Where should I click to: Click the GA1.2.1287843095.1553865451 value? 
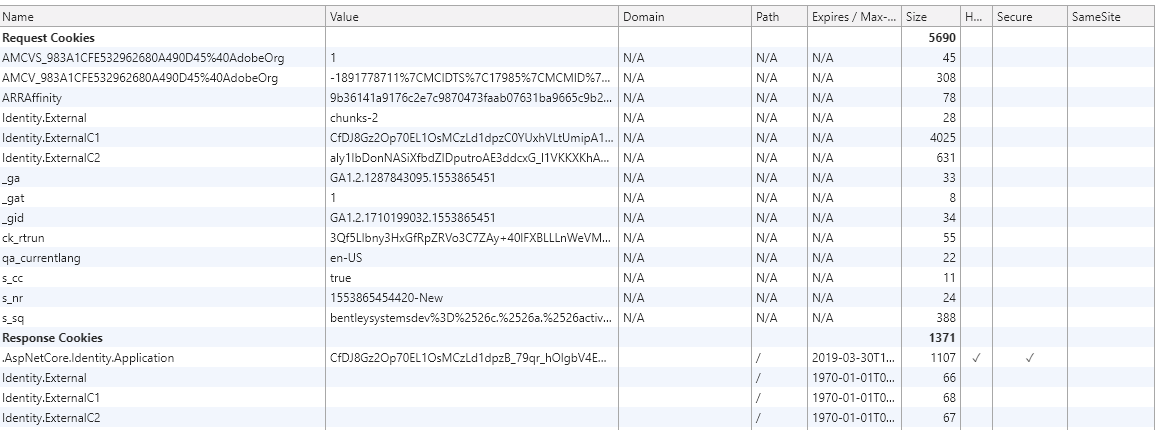413,177
